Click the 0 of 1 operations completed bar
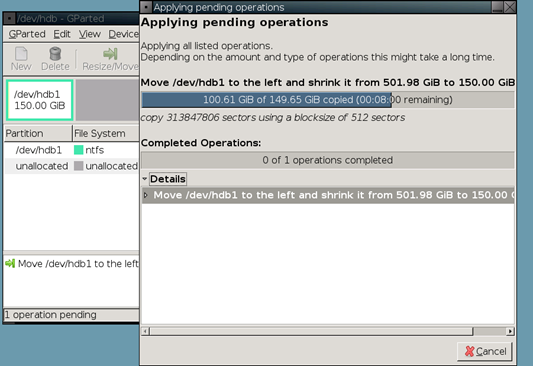 pyautogui.click(x=328, y=160)
